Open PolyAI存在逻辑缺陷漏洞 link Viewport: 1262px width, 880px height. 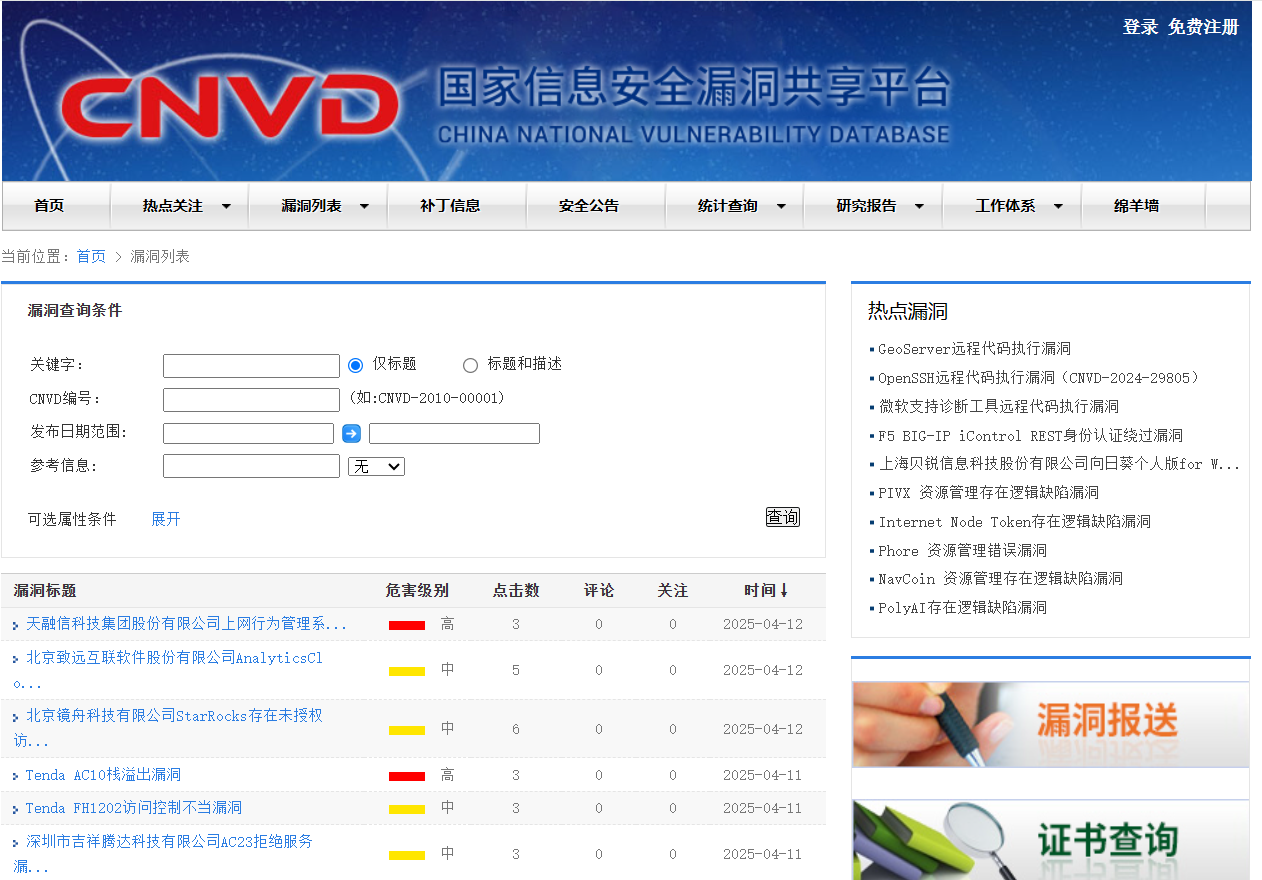tap(962, 608)
